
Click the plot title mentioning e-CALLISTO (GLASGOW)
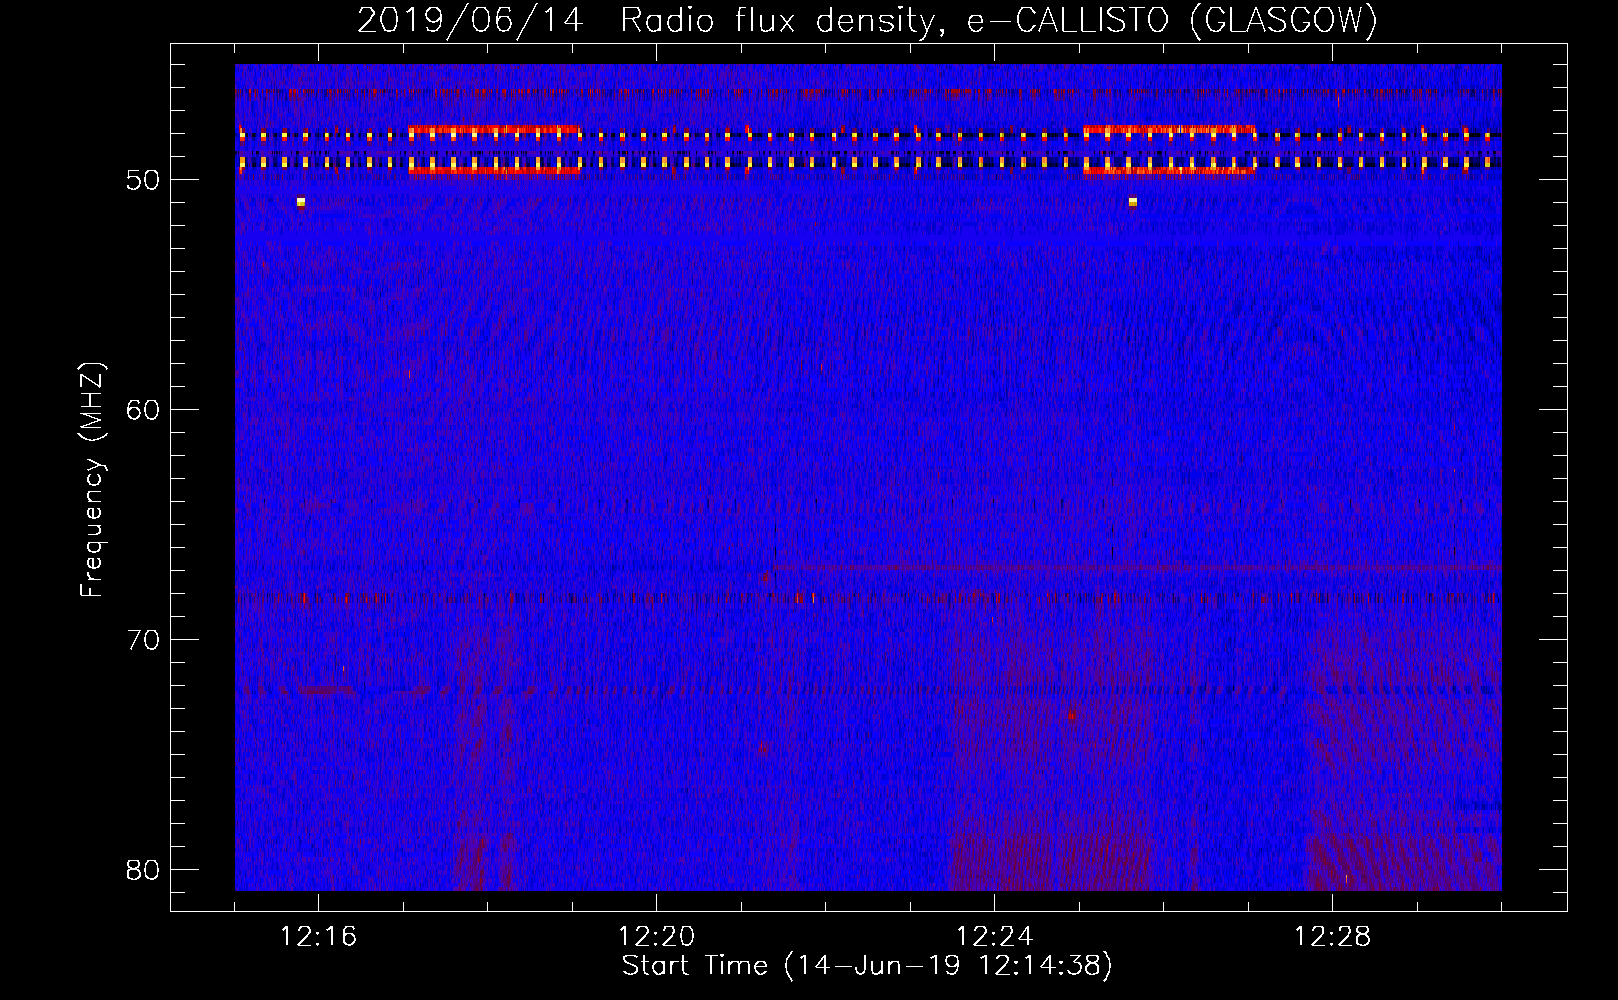(867, 20)
